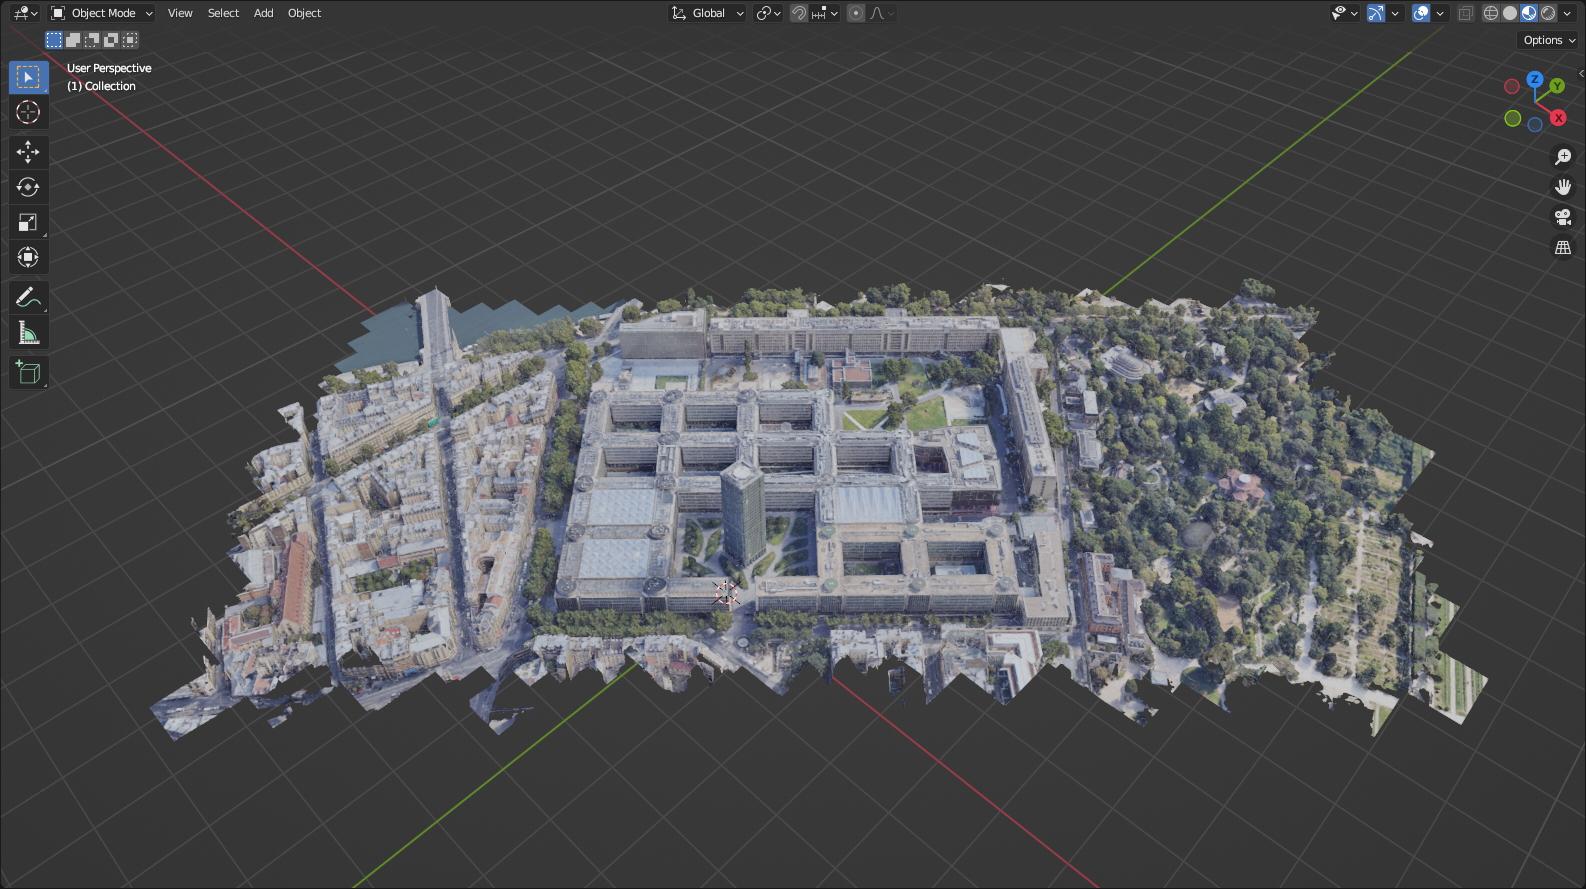This screenshot has height=889, width=1586.
Task: Open the editor type dropdown
Action: pyautogui.click(x=25, y=13)
